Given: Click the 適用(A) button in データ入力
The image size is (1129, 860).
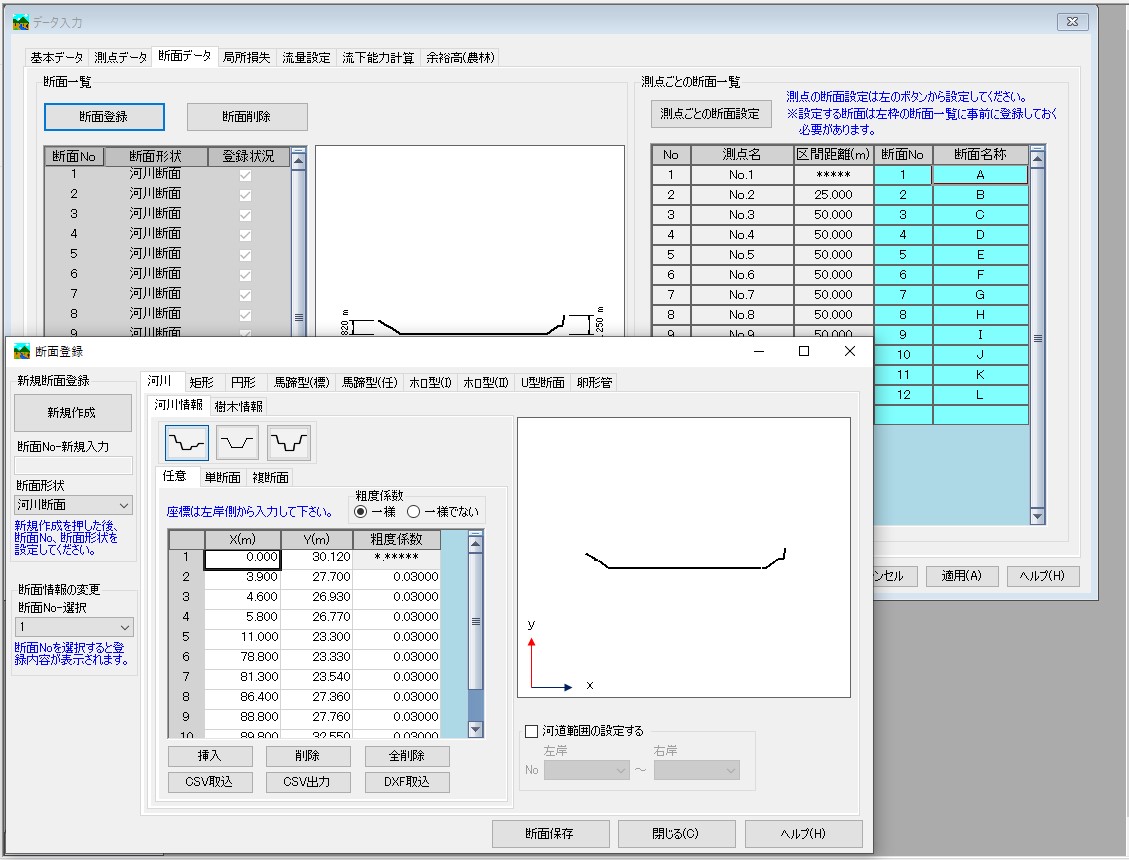Looking at the screenshot, I should tap(962, 575).
